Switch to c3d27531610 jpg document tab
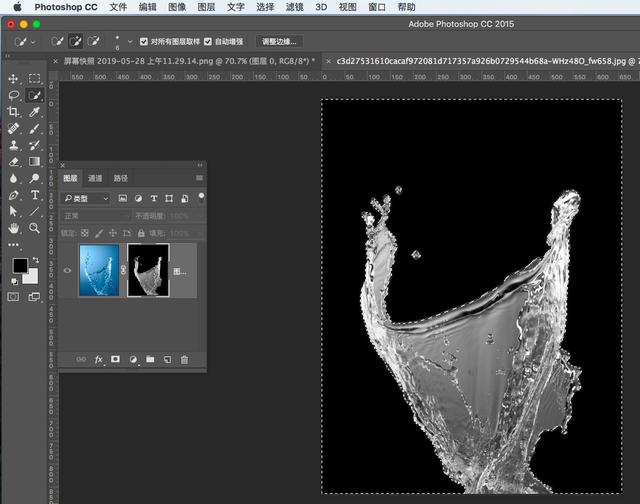 (482, 61)
